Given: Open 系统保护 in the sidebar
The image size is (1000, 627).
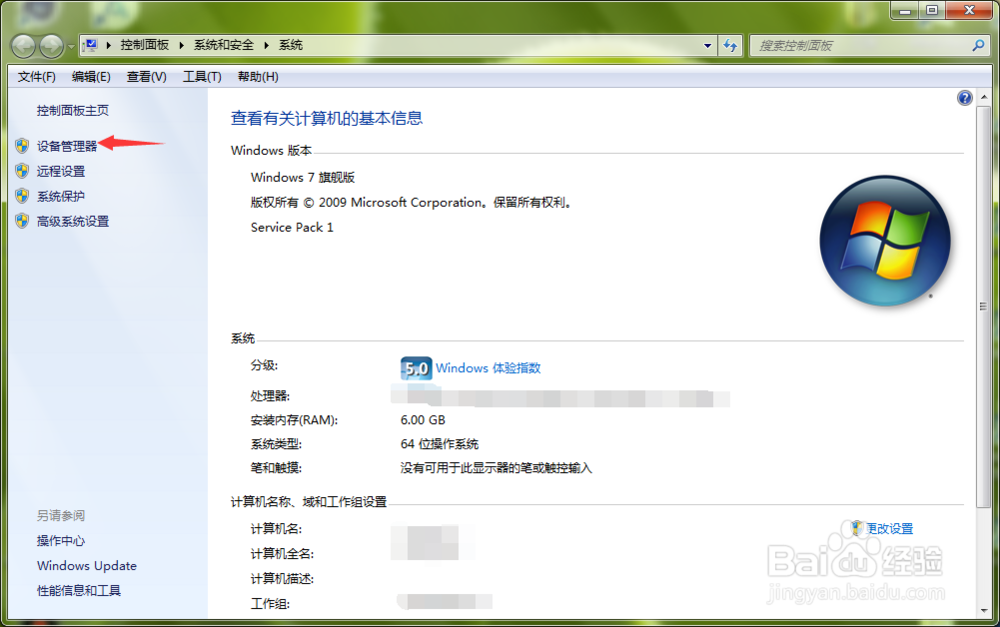Looking at the screenshot, I should [61, 196].
